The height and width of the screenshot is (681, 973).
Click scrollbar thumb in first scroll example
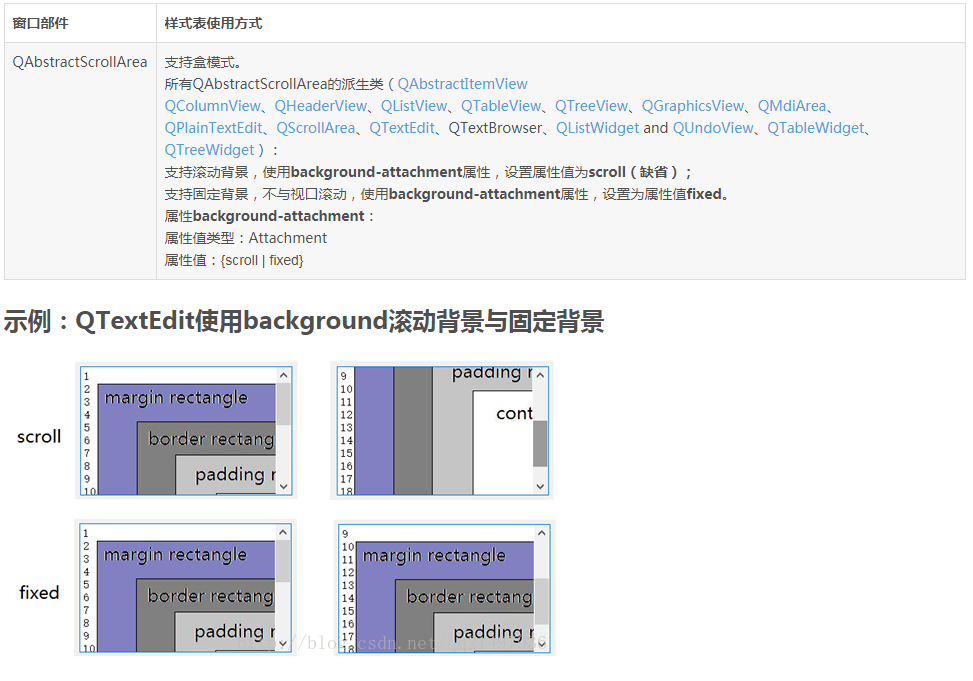tap(284, 404)
